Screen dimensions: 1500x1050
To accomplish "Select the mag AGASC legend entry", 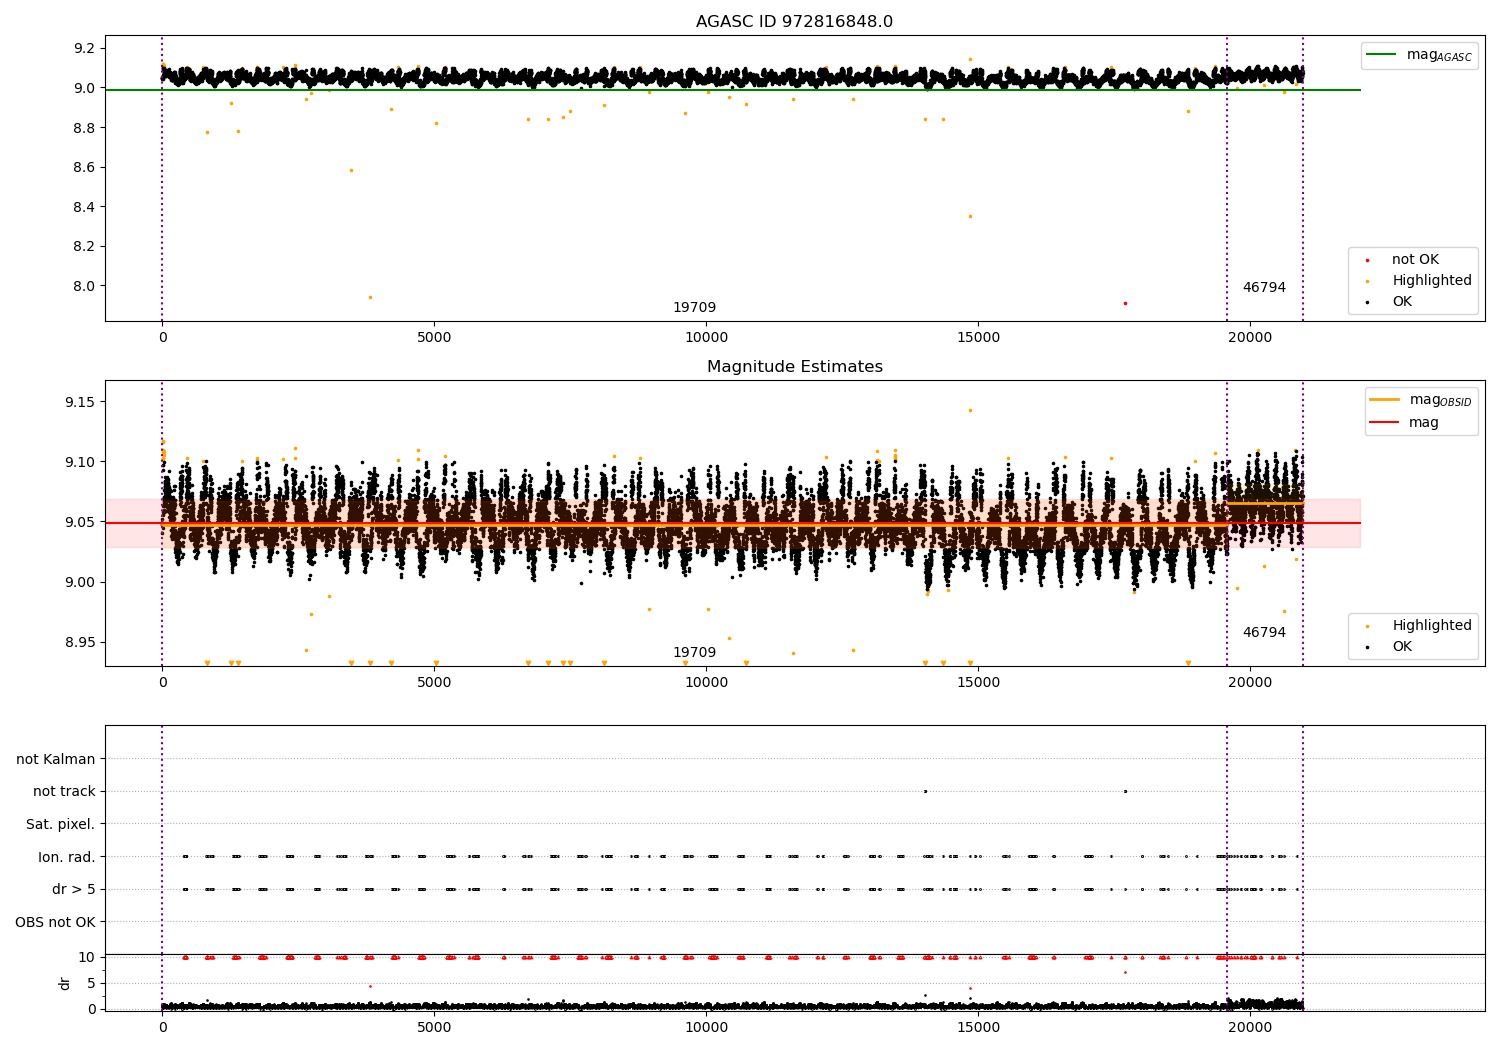I will [x=1419, y=55].
